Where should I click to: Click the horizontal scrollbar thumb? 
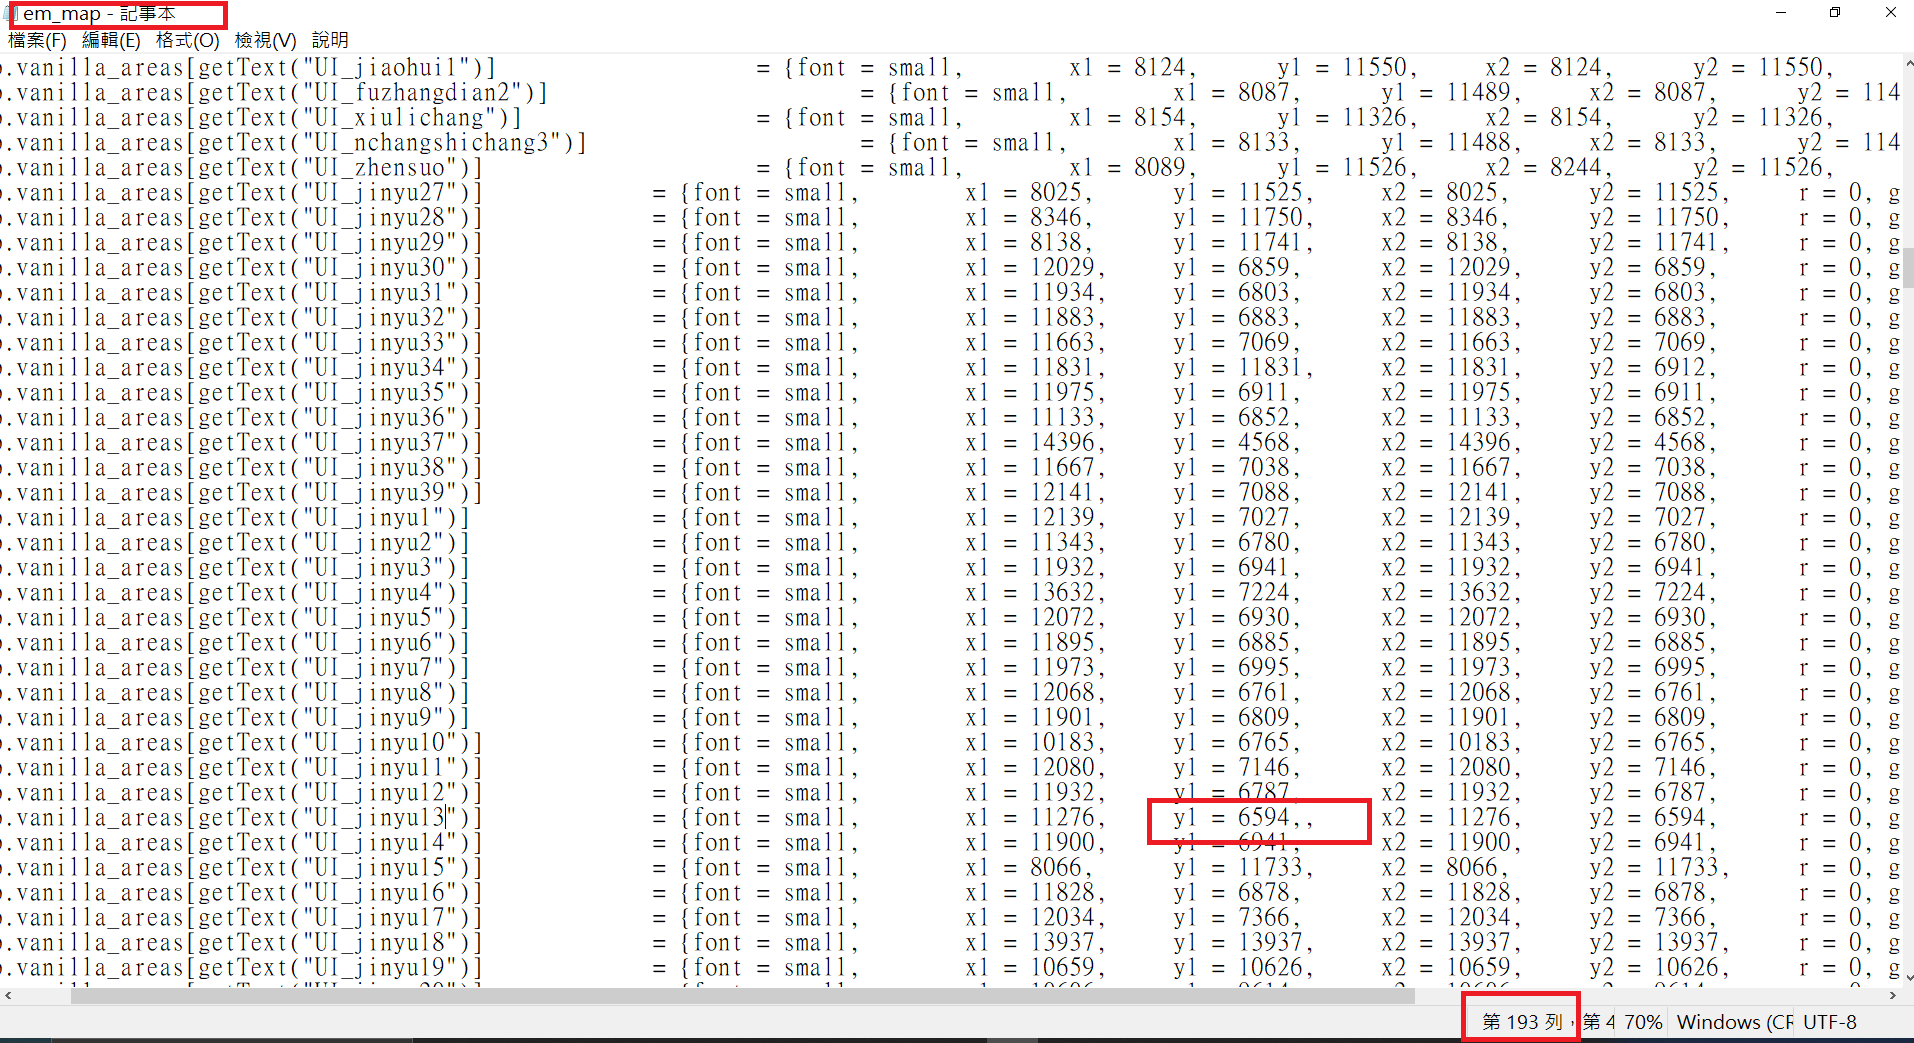[743, 996]
